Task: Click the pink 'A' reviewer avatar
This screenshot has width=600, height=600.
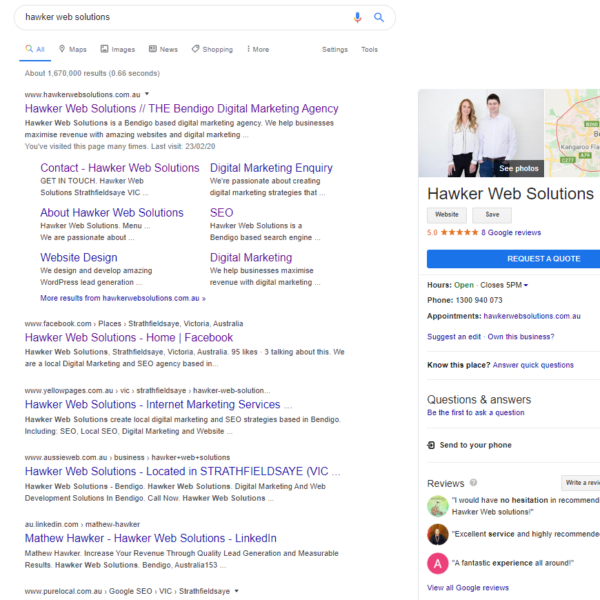Action: (x=438, y=563)
